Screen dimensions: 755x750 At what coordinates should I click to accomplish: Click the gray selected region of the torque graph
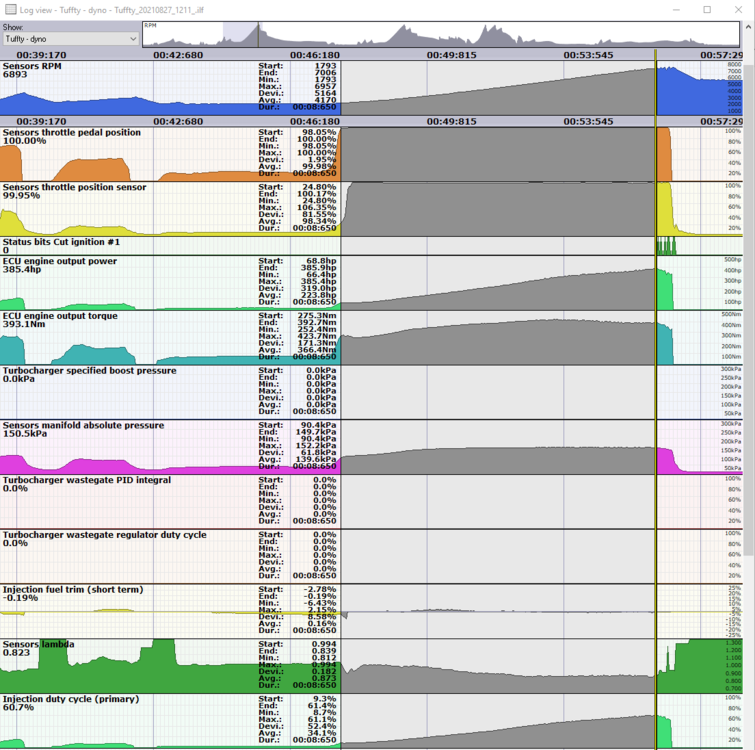click(x=498, y=344)
